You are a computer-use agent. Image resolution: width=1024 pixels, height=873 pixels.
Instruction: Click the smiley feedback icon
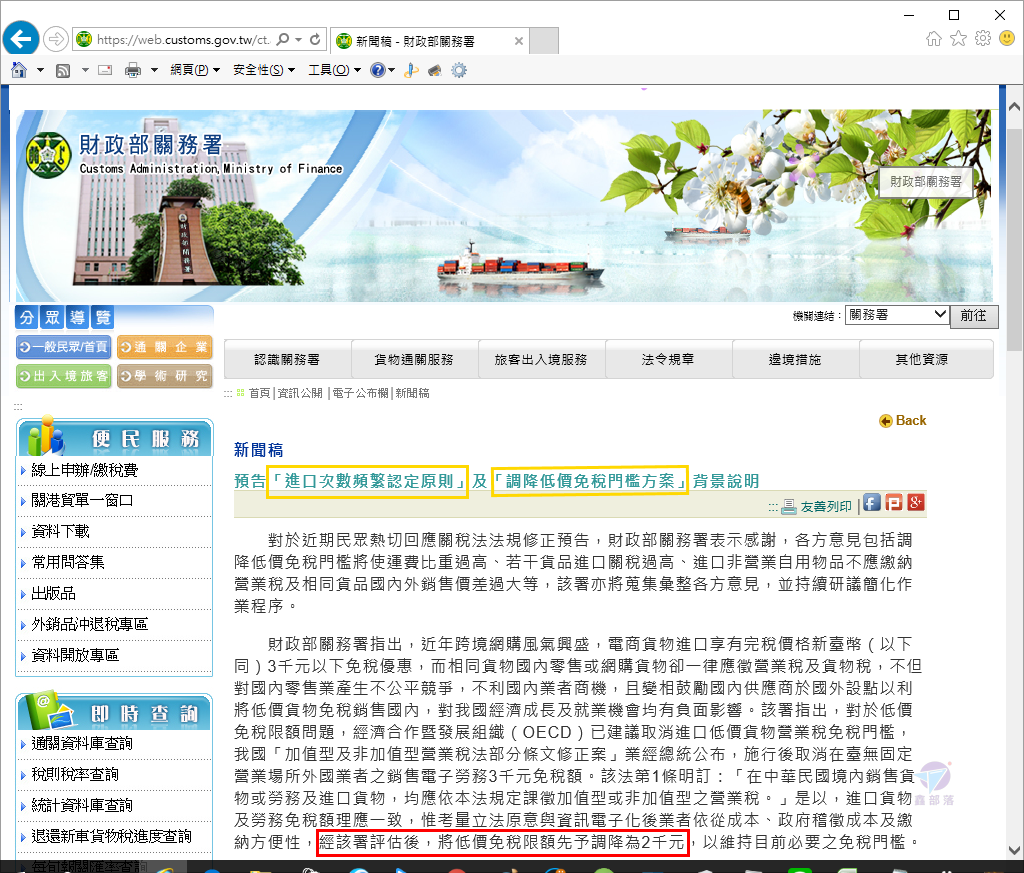tap(1007, 39)
